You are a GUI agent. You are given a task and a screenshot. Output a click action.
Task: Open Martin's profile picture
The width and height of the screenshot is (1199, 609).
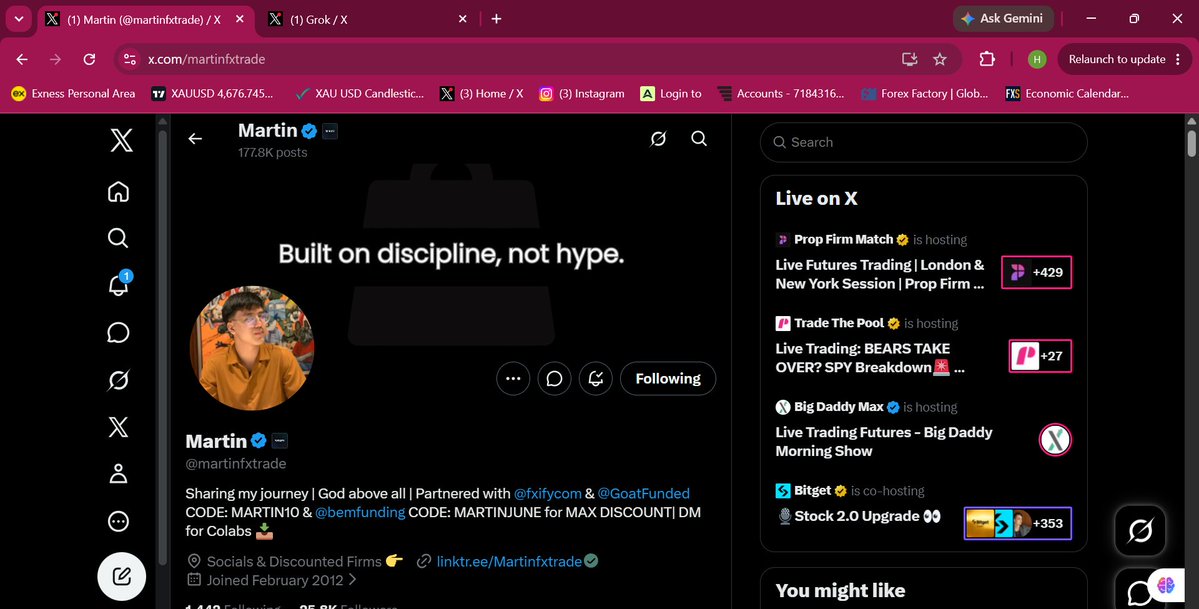coord(252,348)
